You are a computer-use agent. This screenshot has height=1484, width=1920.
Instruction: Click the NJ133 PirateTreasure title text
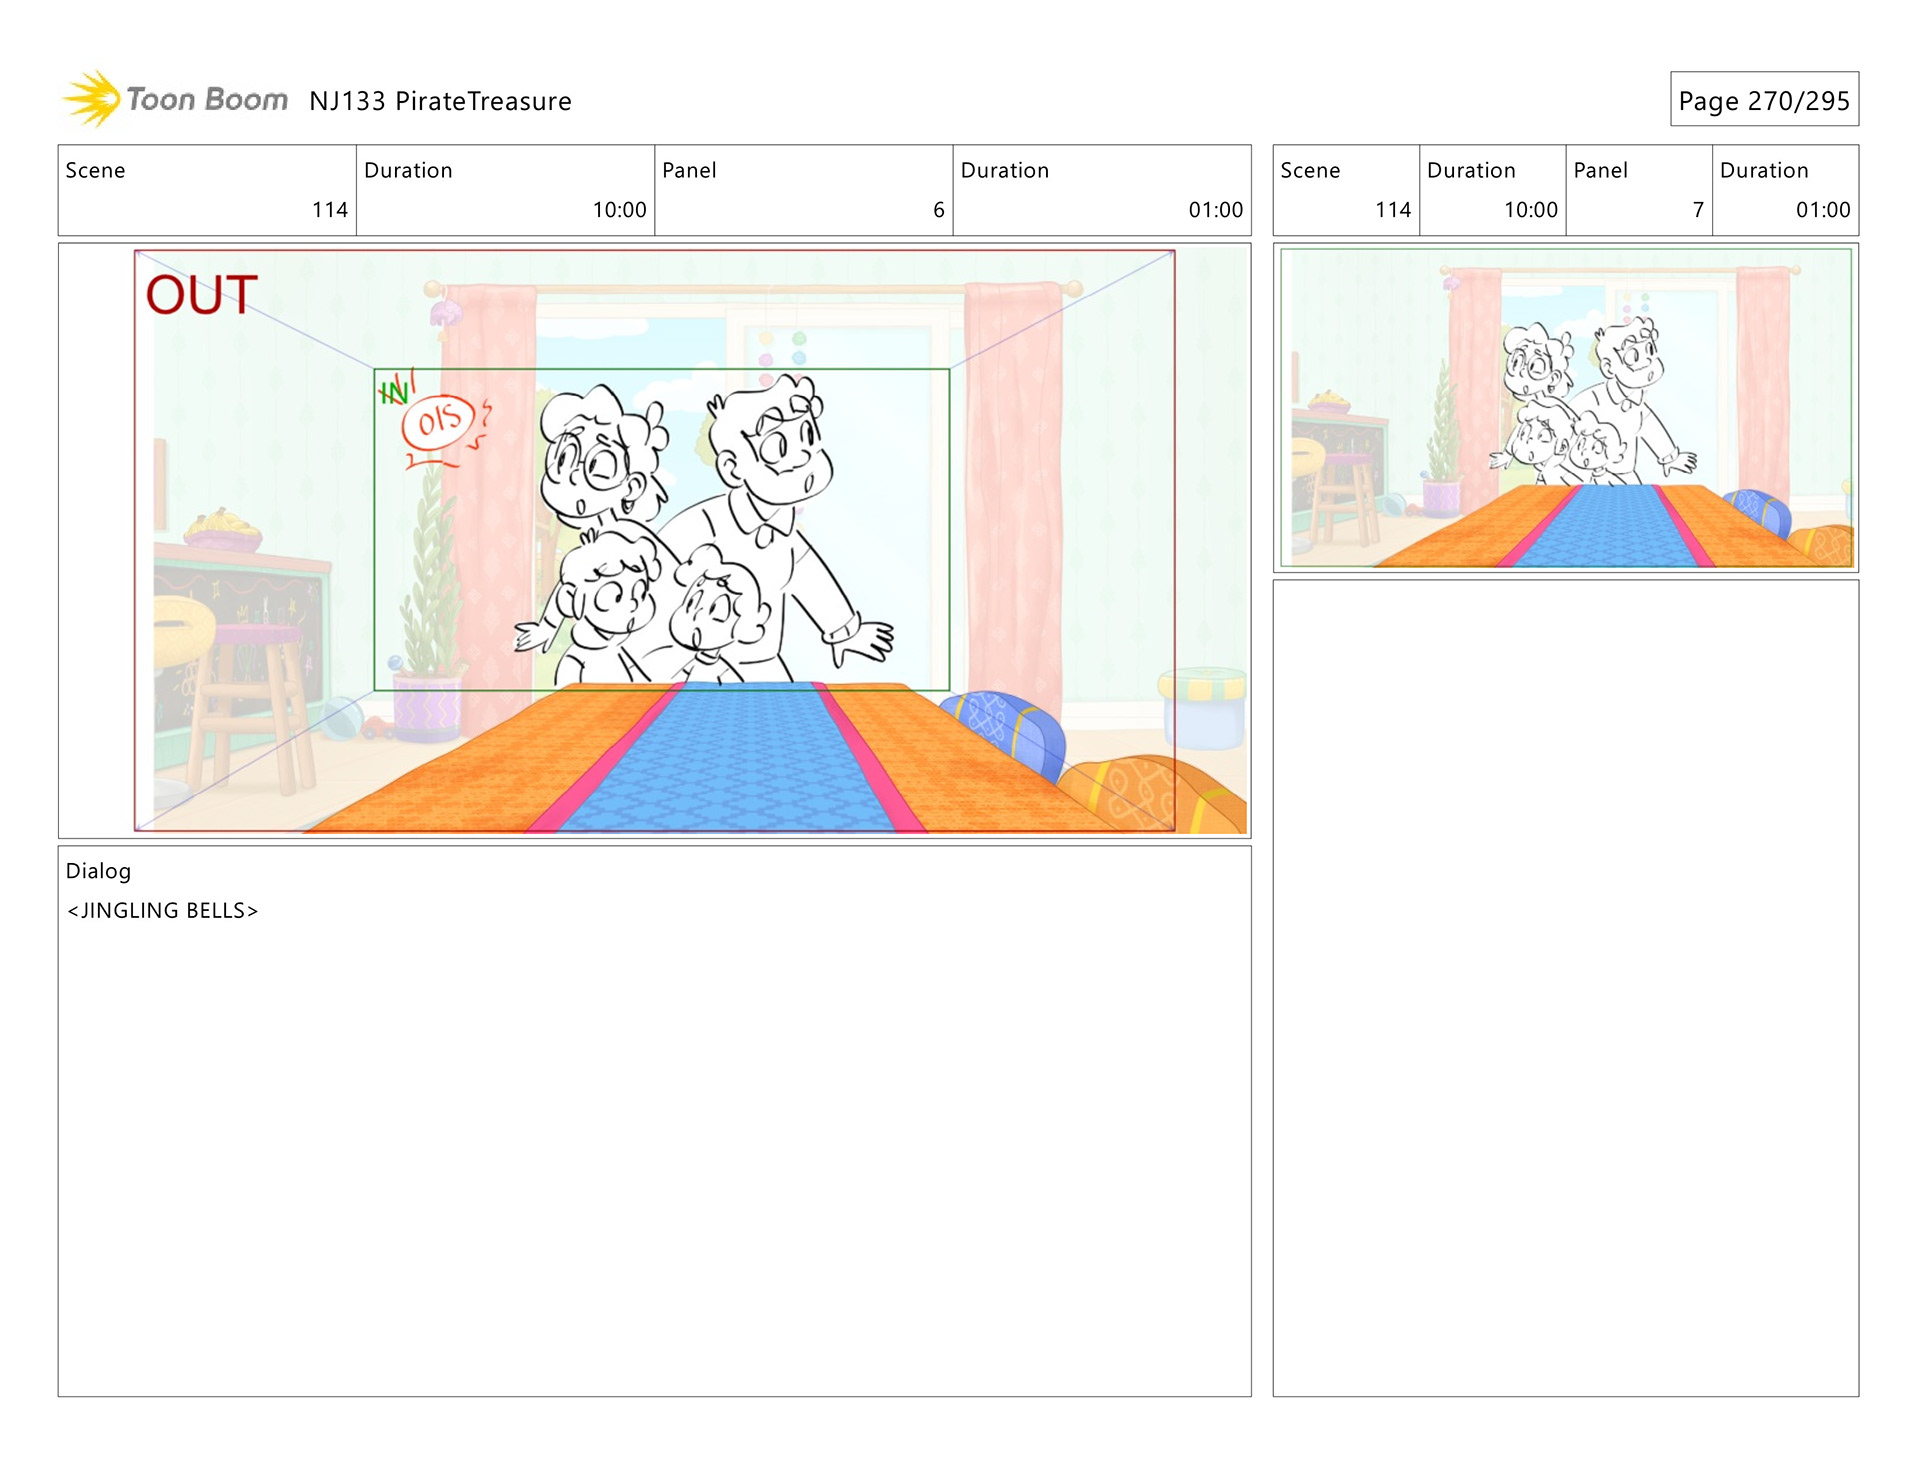(x=440, y=101)
